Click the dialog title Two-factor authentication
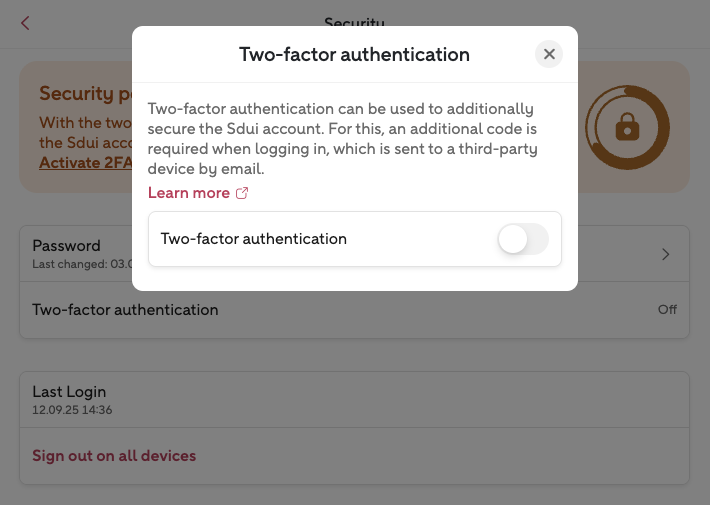Image resolution: width=710 pixels, height=505 pixels. [x=354, y=54]
